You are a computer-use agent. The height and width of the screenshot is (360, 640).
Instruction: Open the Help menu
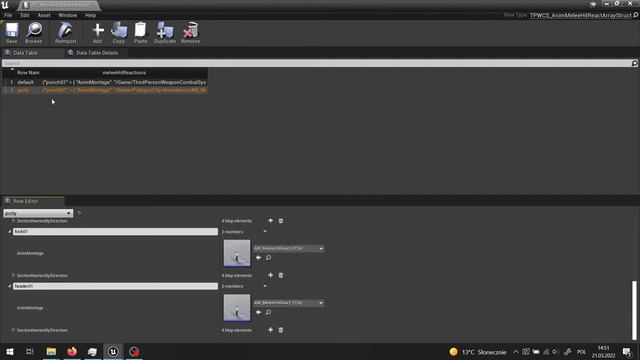pos(90,15)
